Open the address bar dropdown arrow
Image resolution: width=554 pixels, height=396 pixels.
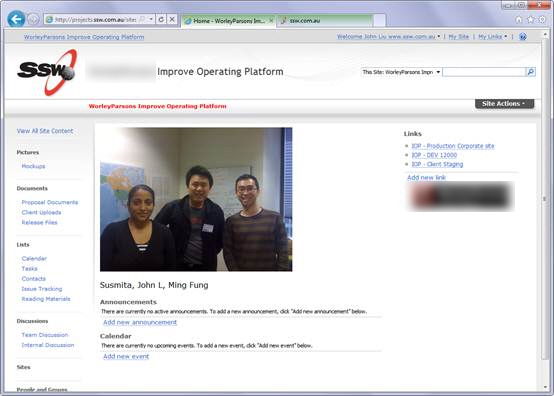(x=151, y=19)
